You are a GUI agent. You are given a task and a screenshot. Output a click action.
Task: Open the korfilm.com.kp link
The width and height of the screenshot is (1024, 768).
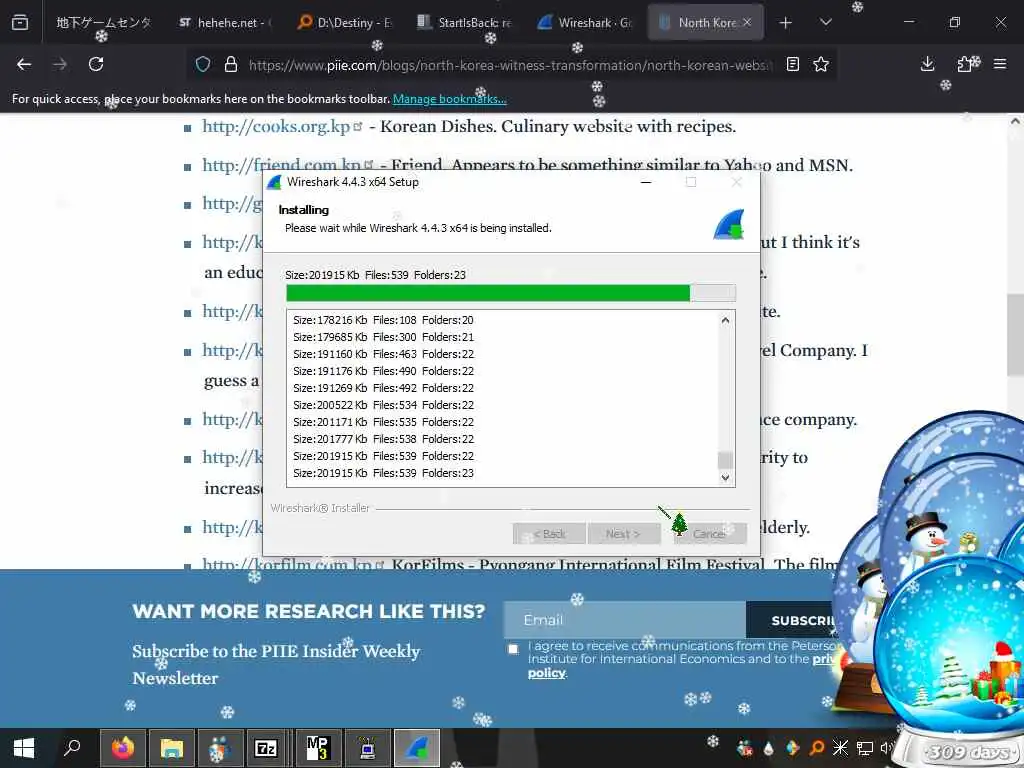coord(287,564)
